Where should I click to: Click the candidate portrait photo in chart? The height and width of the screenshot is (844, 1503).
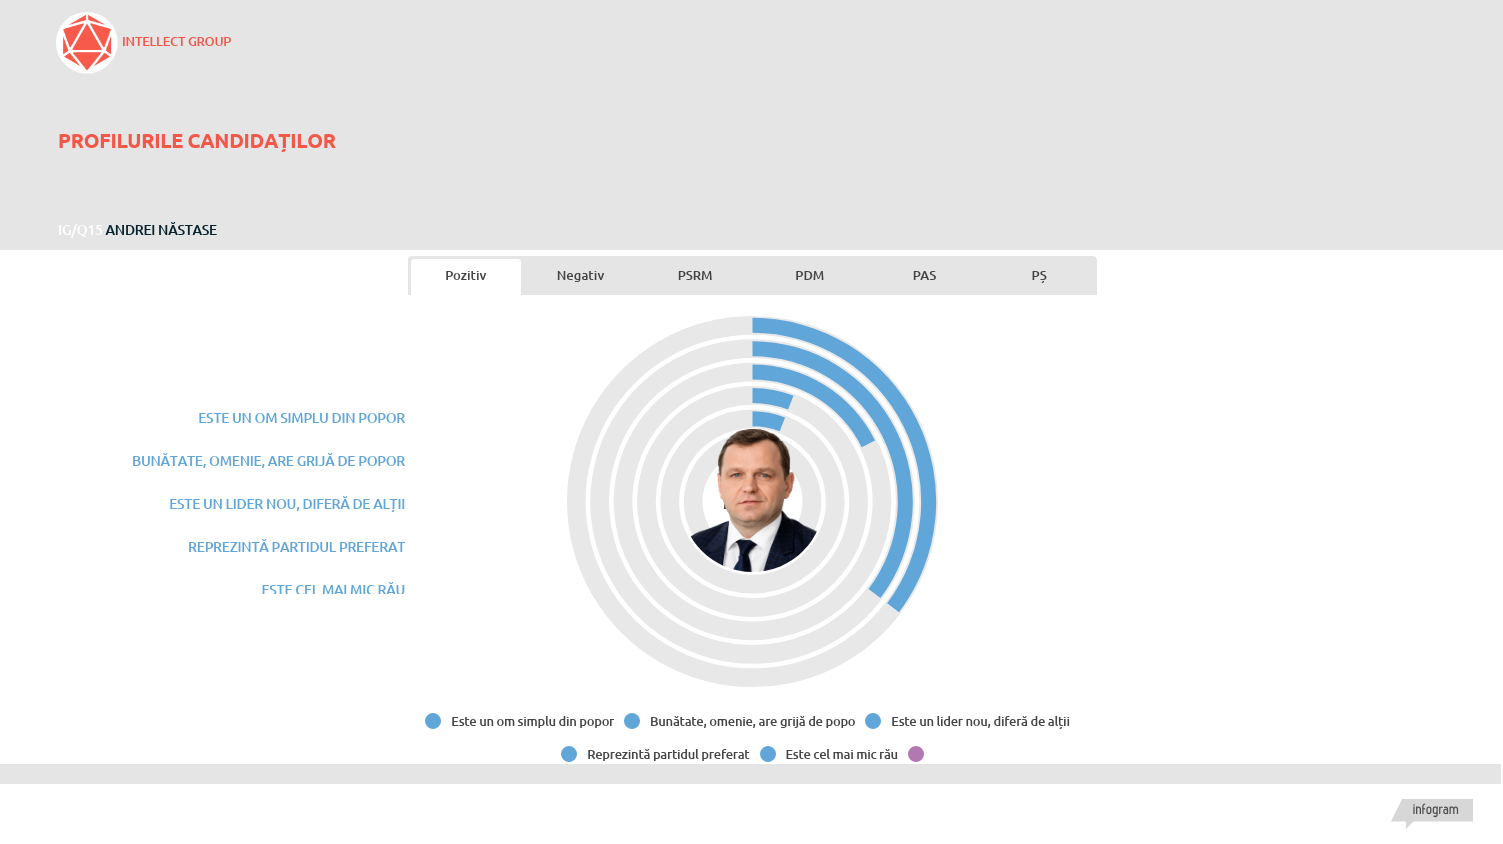tap(752, 501)
